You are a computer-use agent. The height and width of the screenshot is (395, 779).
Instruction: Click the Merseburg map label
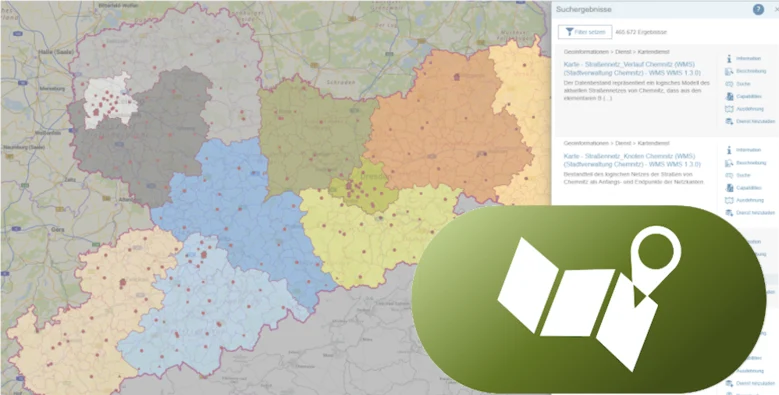click(53, 89)
